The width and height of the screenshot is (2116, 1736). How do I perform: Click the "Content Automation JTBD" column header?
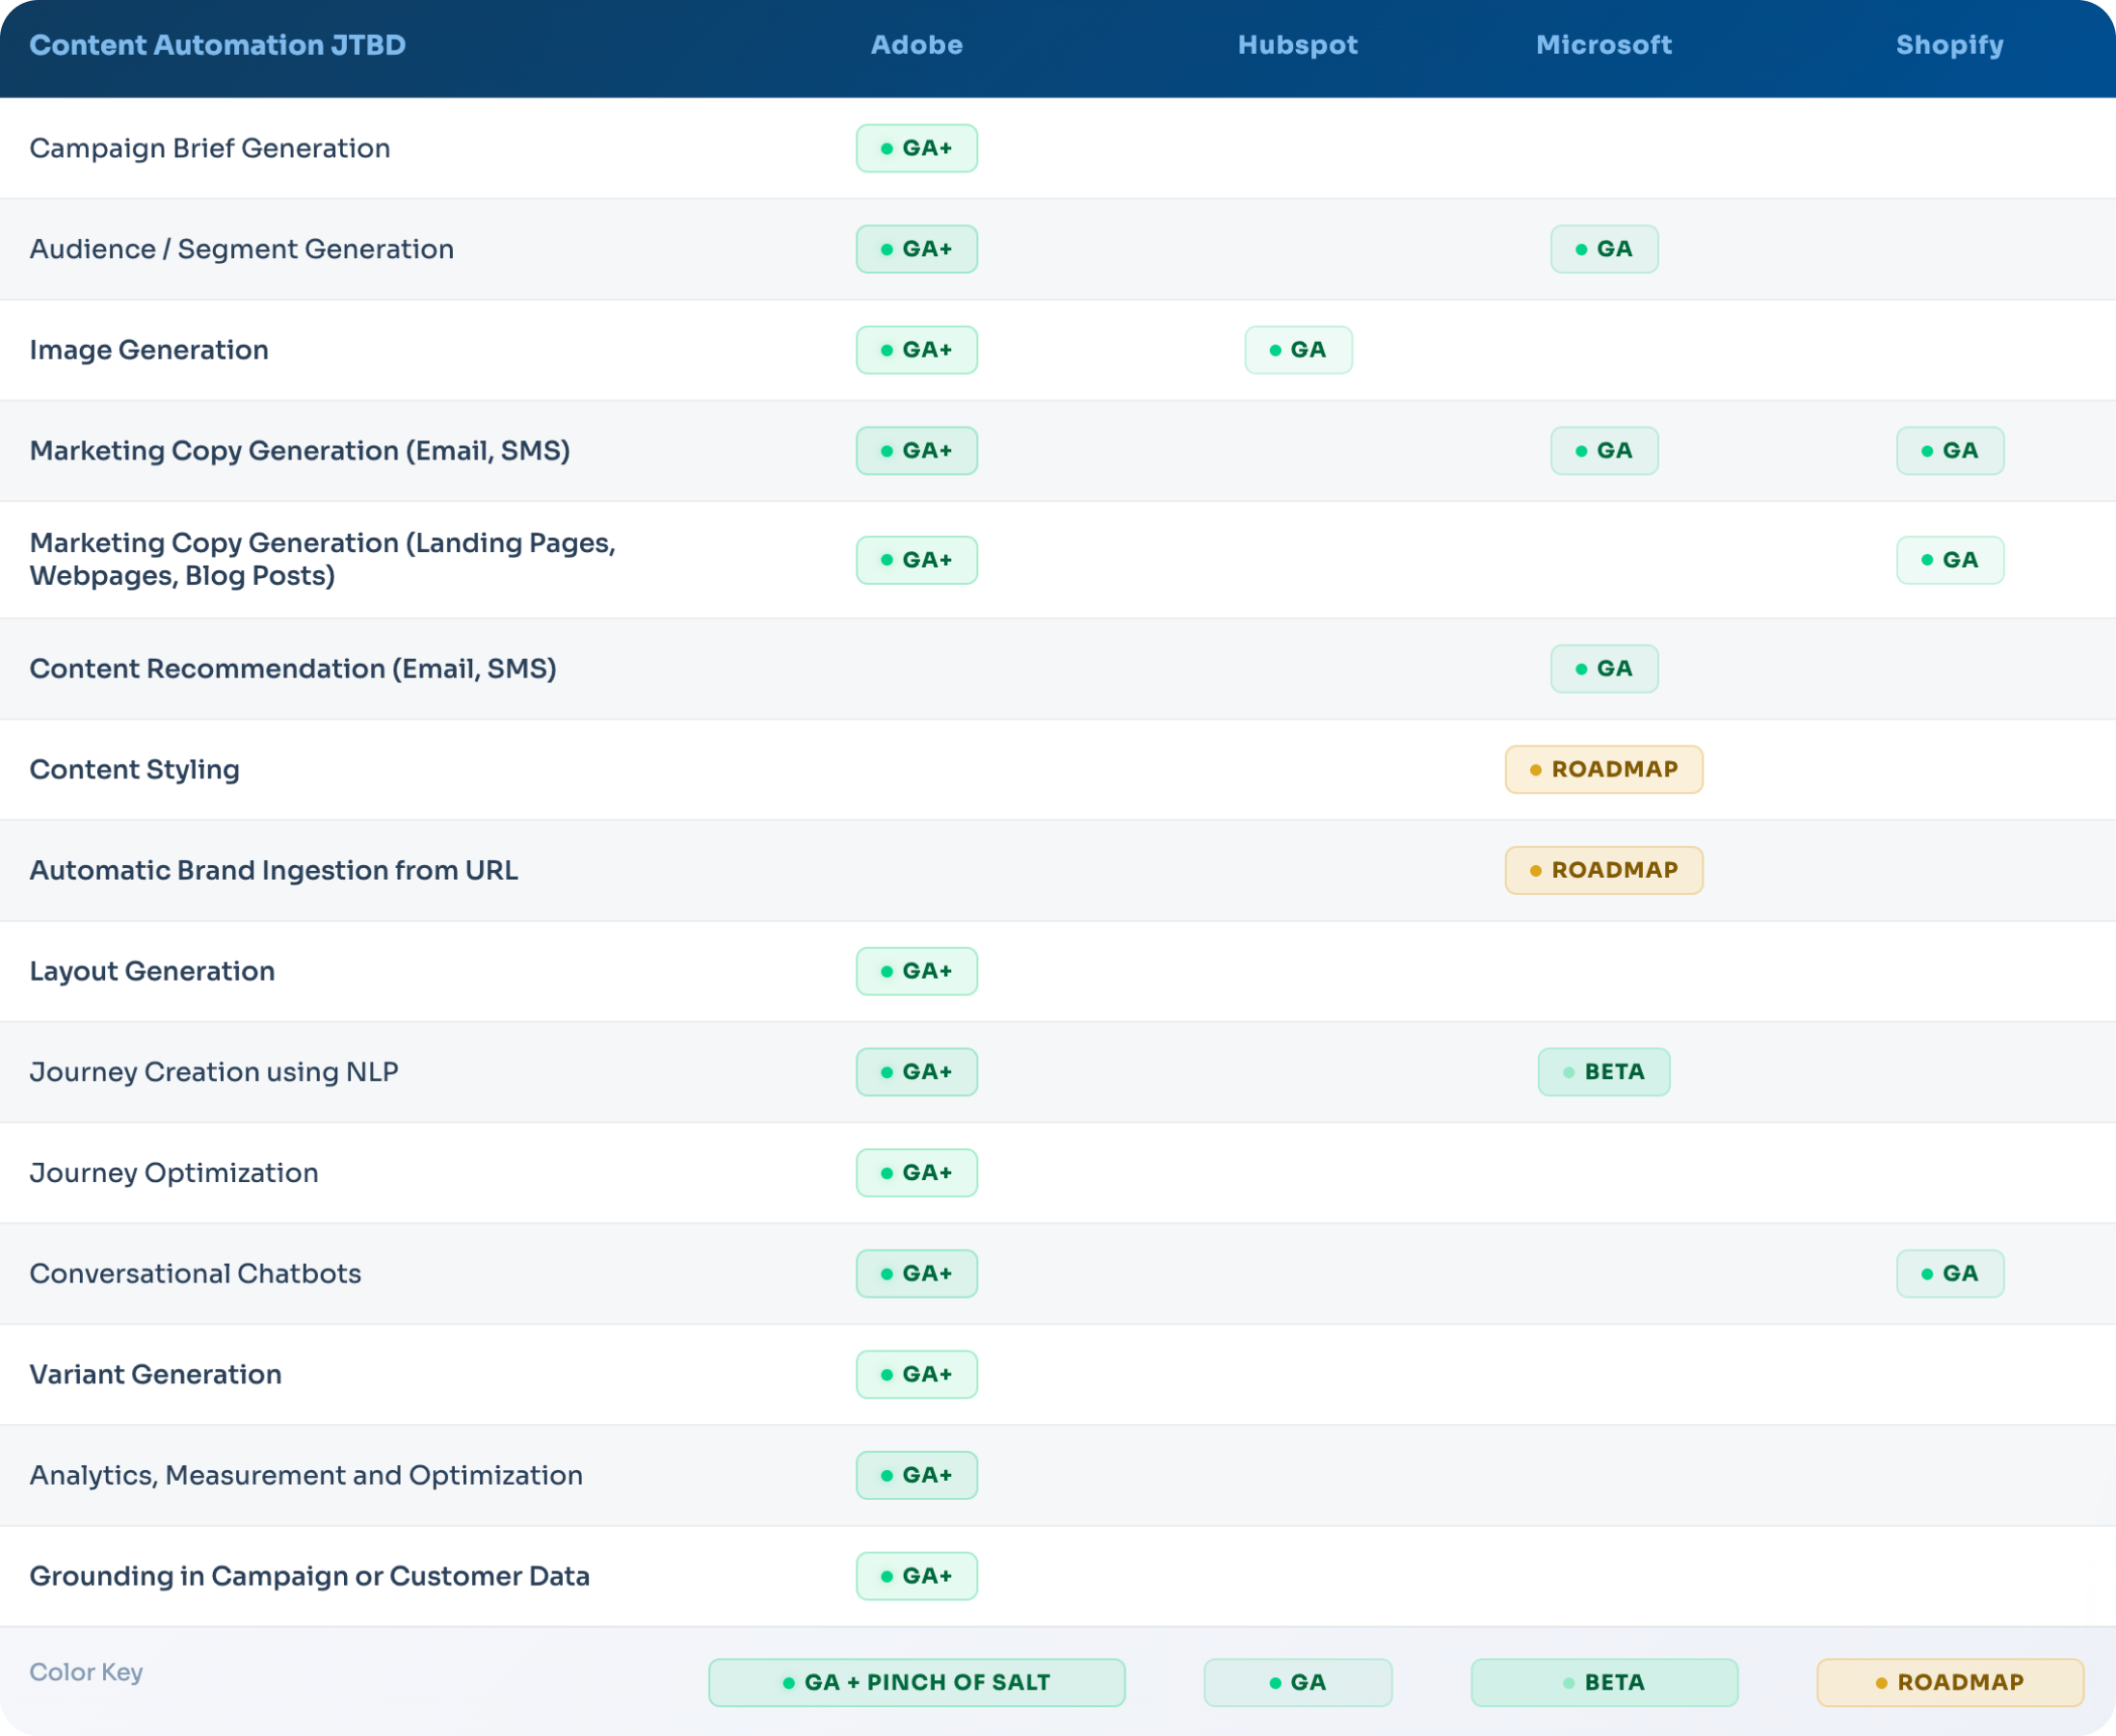click(x=217, y=45)
